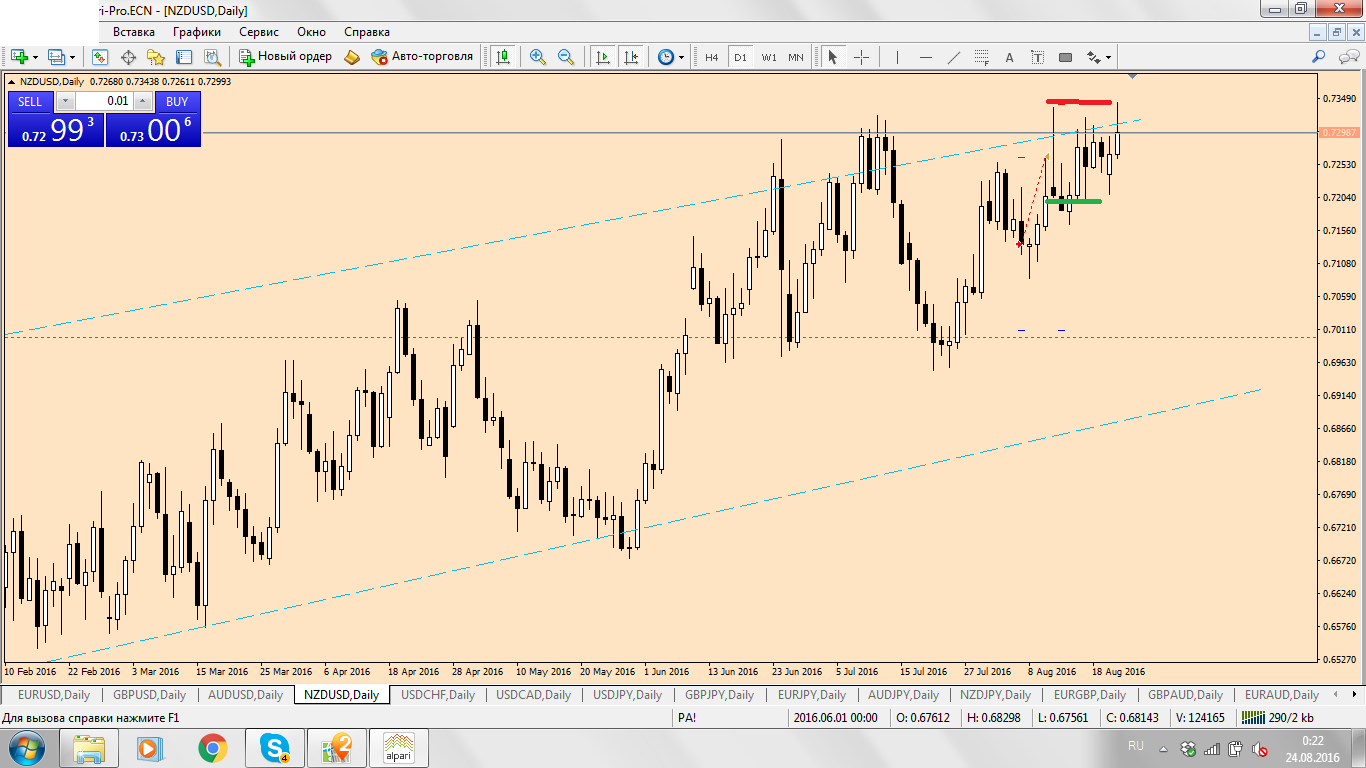Zoom out the chart
This screenshot has height=768, width=1366.
pos(566,57)
